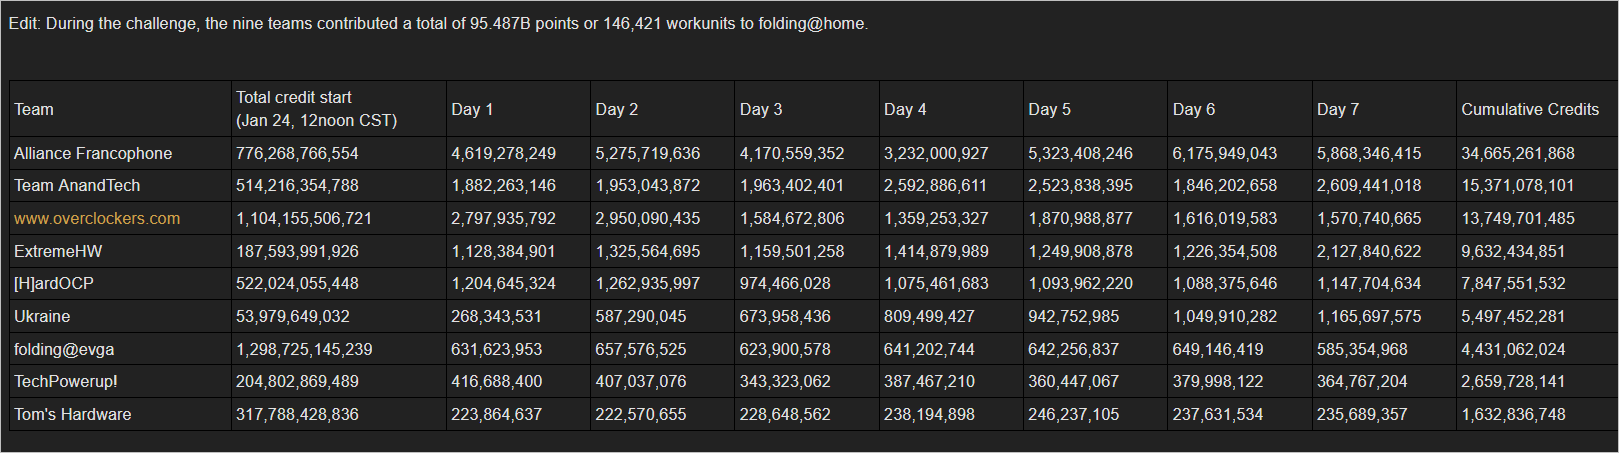Open the www.overclockers.com link

pyautogui.click(x=97, y=218)
